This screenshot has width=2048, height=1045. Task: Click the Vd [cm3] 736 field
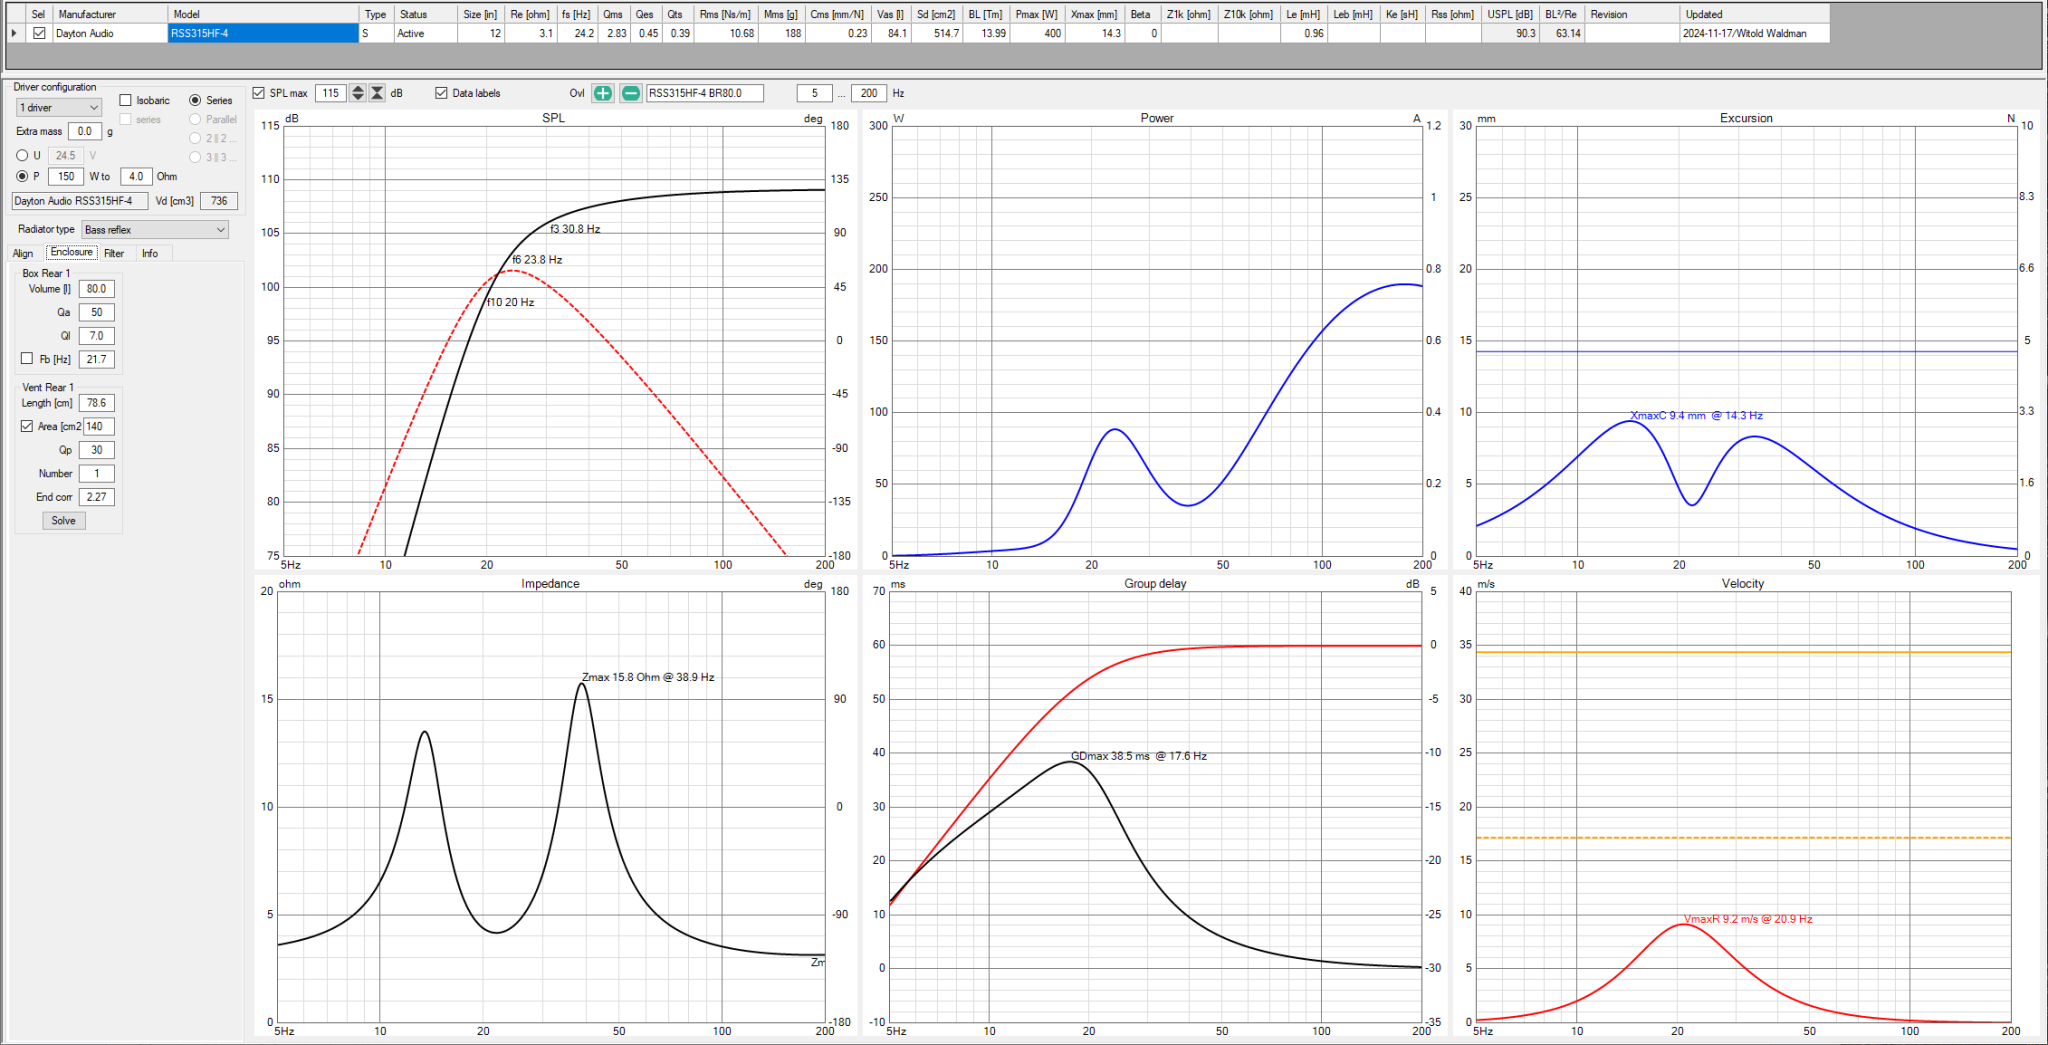pos(219,201)
